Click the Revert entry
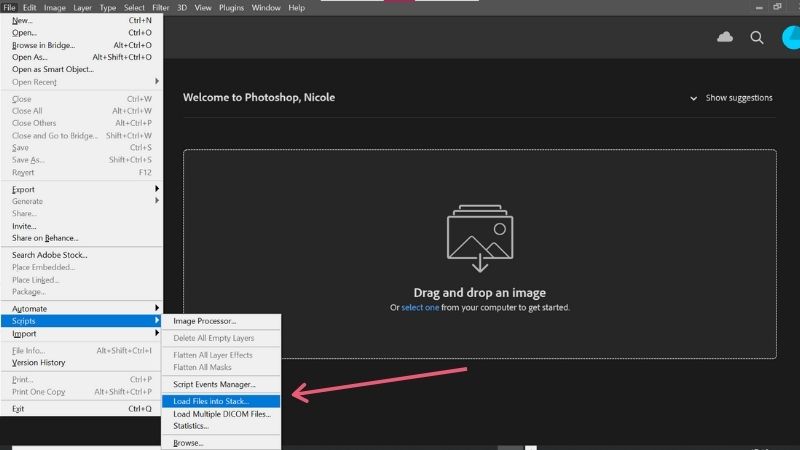 (x=82, y=172)
